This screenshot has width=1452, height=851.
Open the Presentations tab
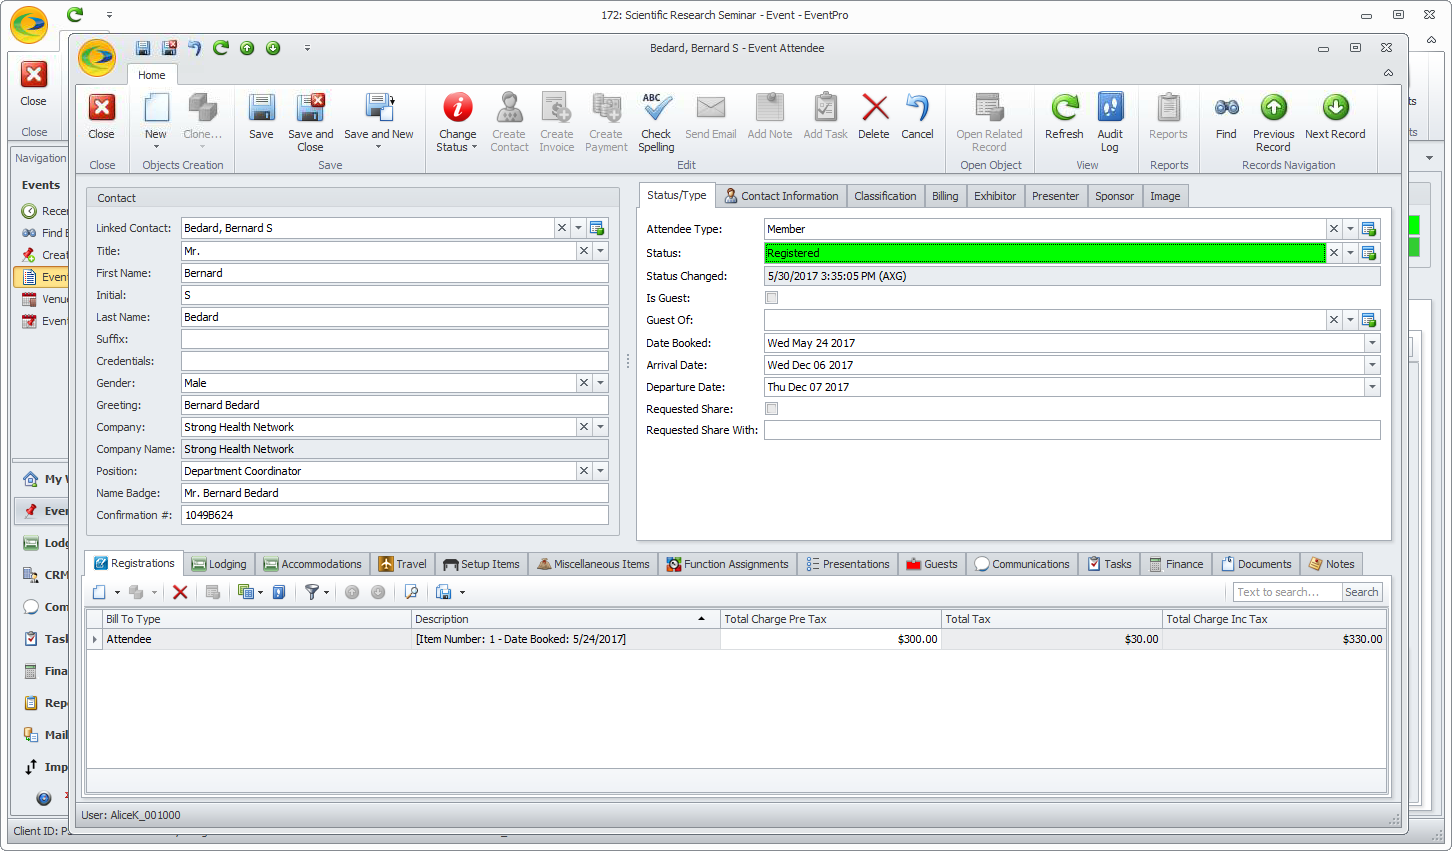coord(847,564)
